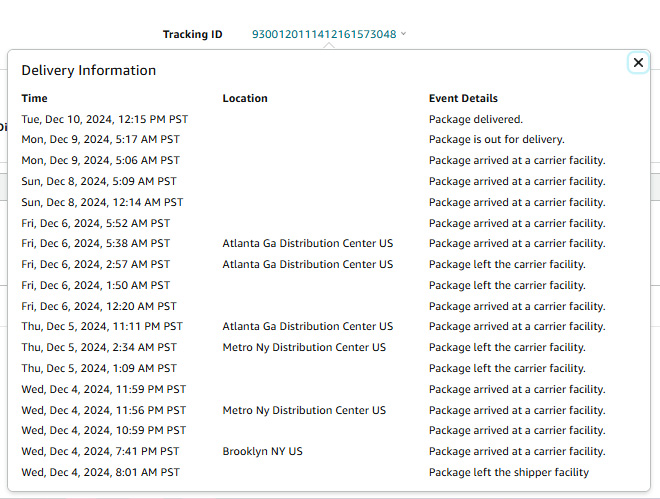Click the Tracking ID label
The height and width of the screenshot is (499, 660).
click(193, 34)
